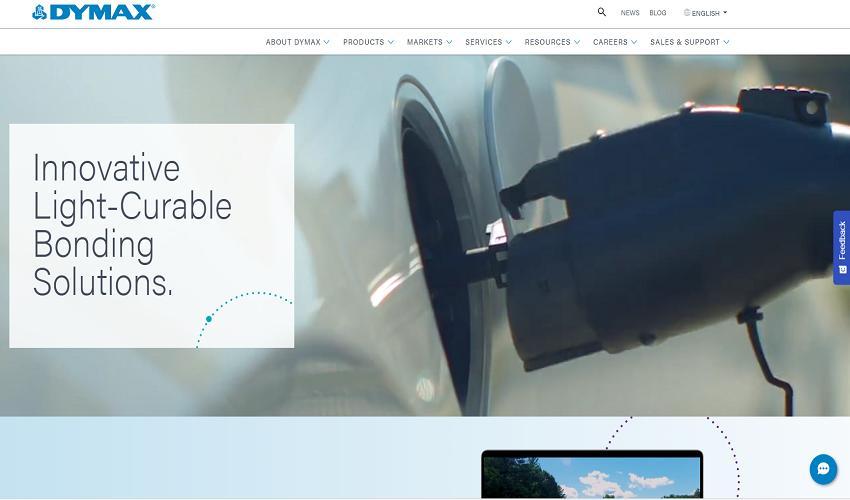Expand the chevron next to Resources
This screenshot has height=500, width=850.
(x=577, y=42)
